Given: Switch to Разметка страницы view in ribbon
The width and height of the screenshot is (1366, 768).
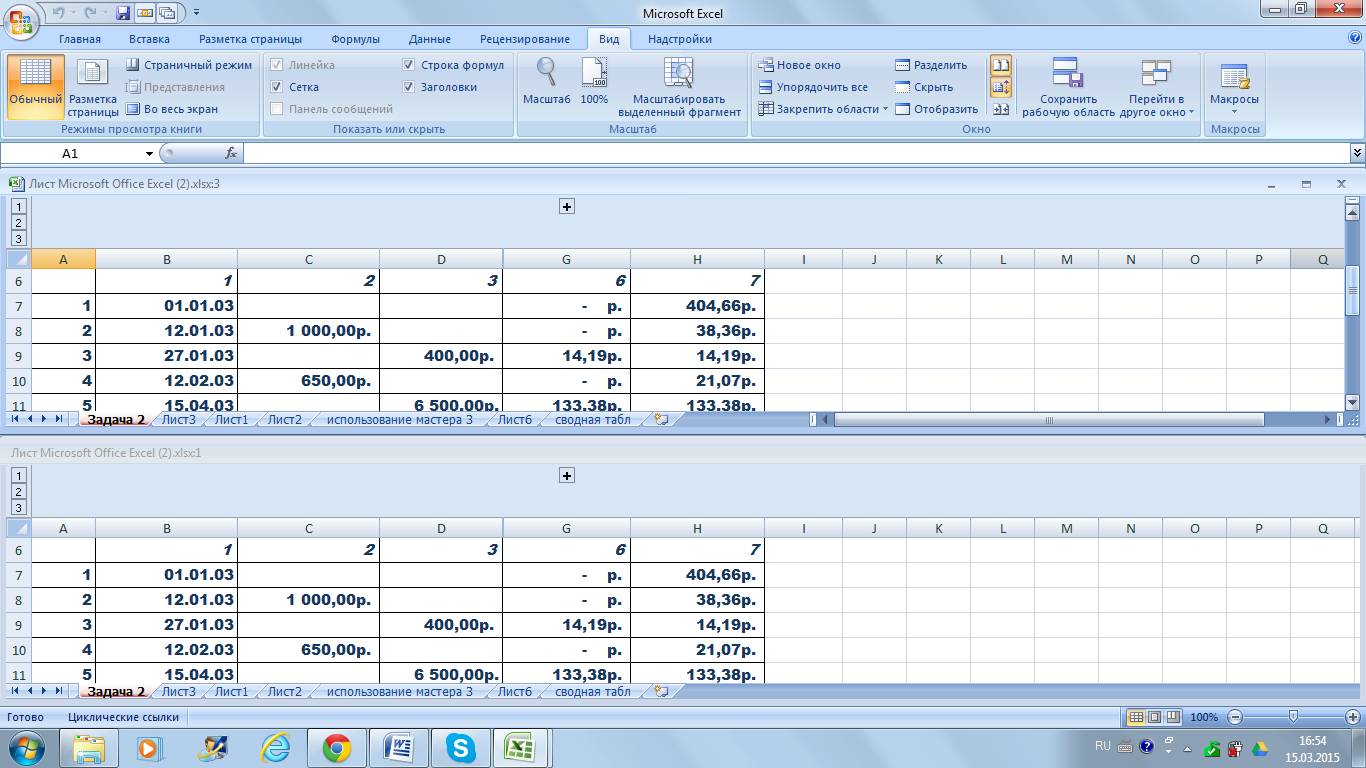Looking at the screenshot, I should coord(93,87).
